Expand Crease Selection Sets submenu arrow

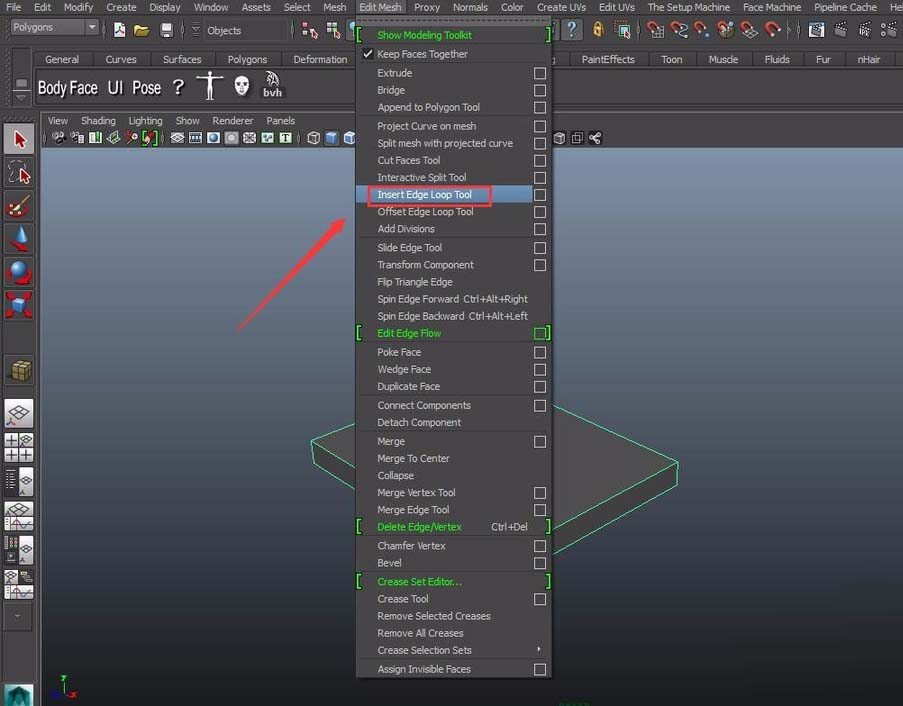click(x=538, y=650)
